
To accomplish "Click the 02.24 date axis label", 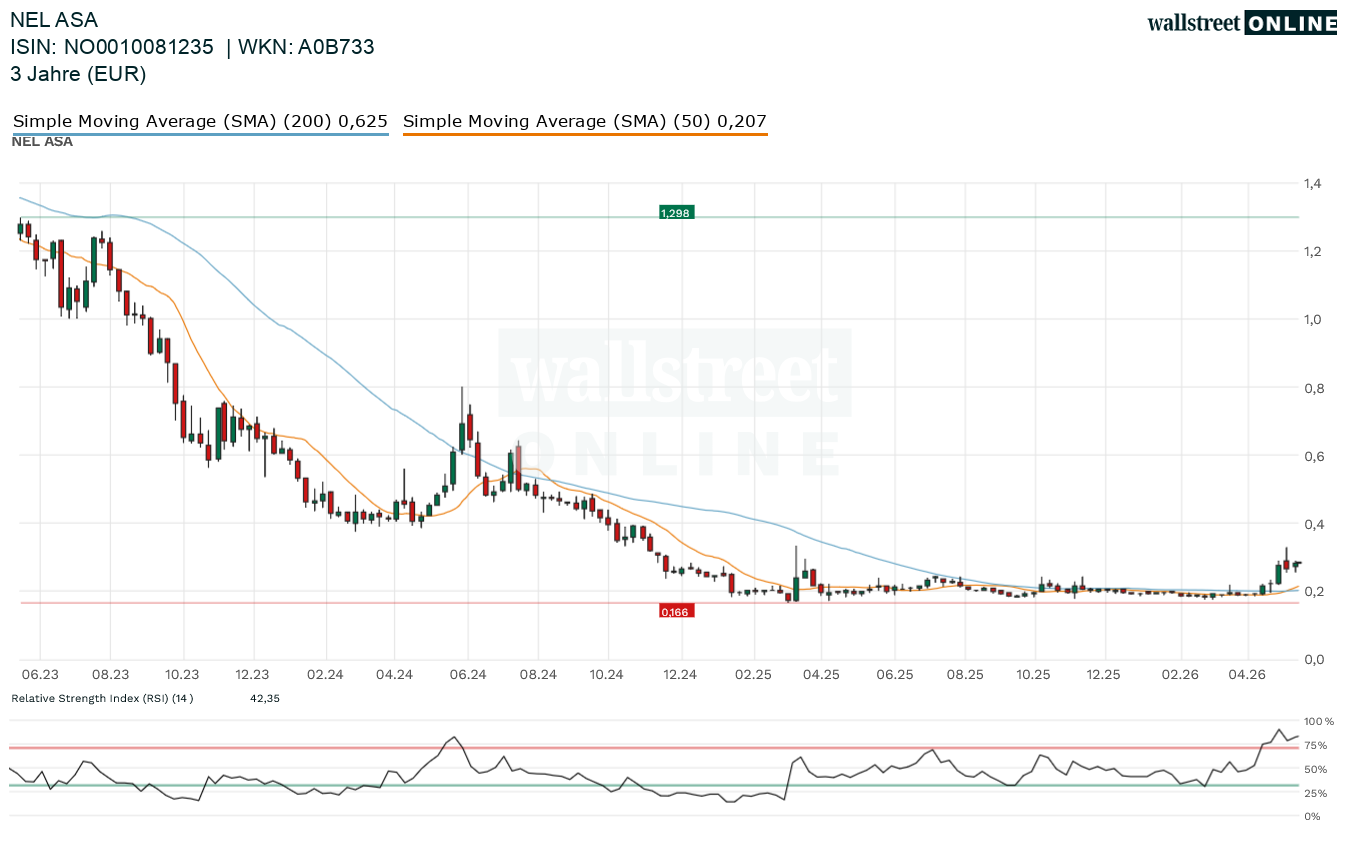I will click(325, 674).
